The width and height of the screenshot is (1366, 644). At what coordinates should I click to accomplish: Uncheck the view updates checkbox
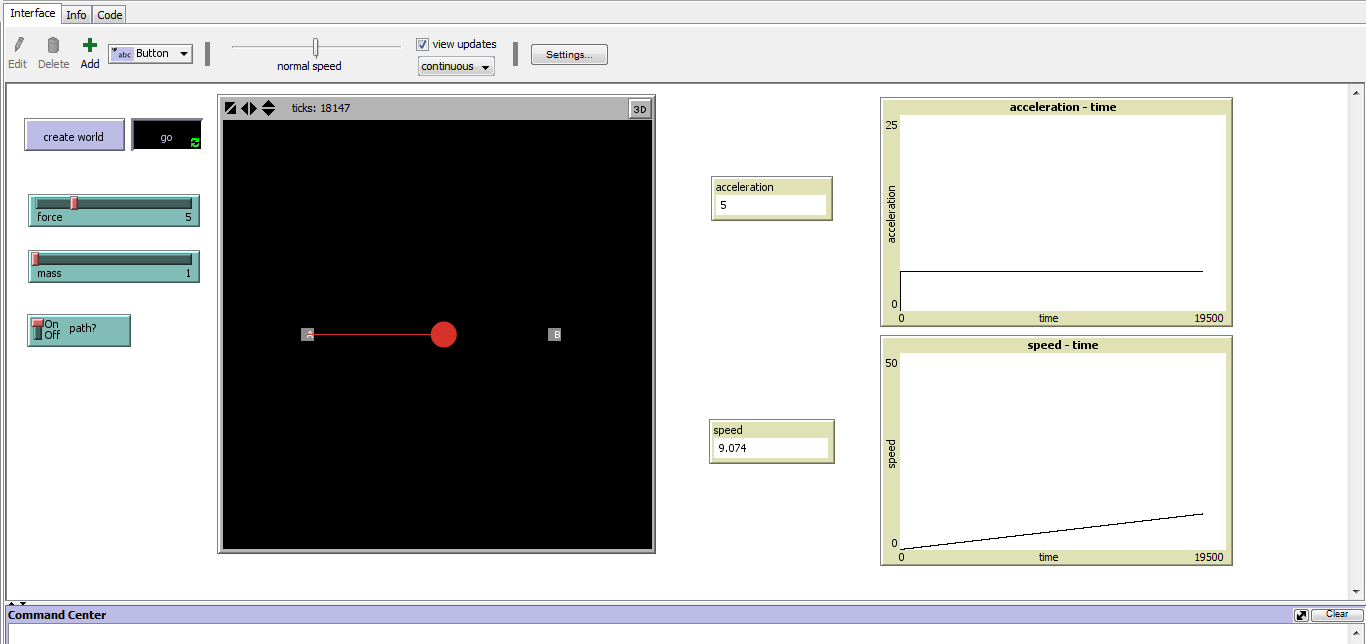tap(422, 44)
